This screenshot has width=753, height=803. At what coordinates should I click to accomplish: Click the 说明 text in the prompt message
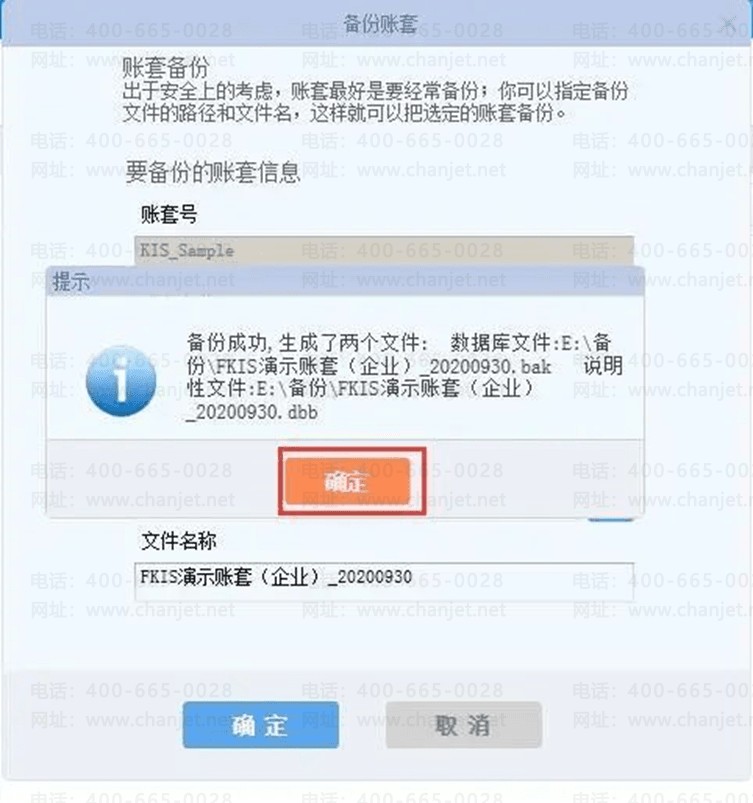coord(603,366)
